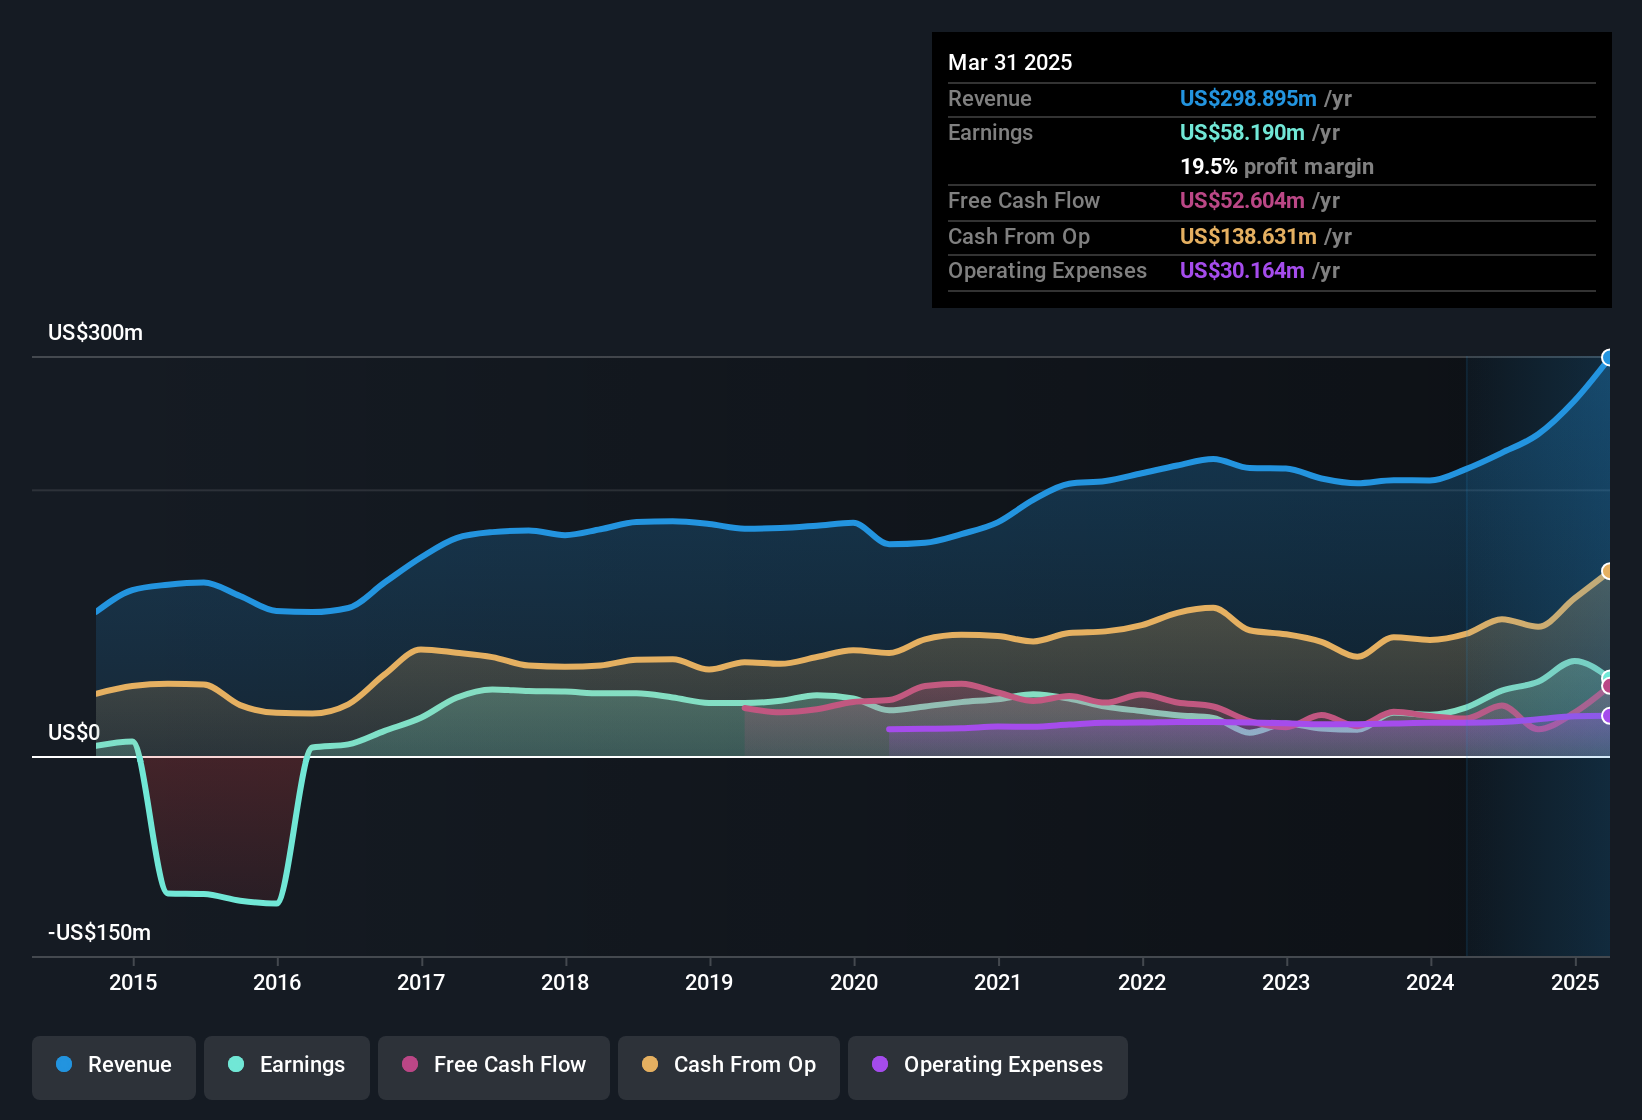Click the 2015 x-axis label
This screenshot has width=1642, height=1120.
(133, 982)
